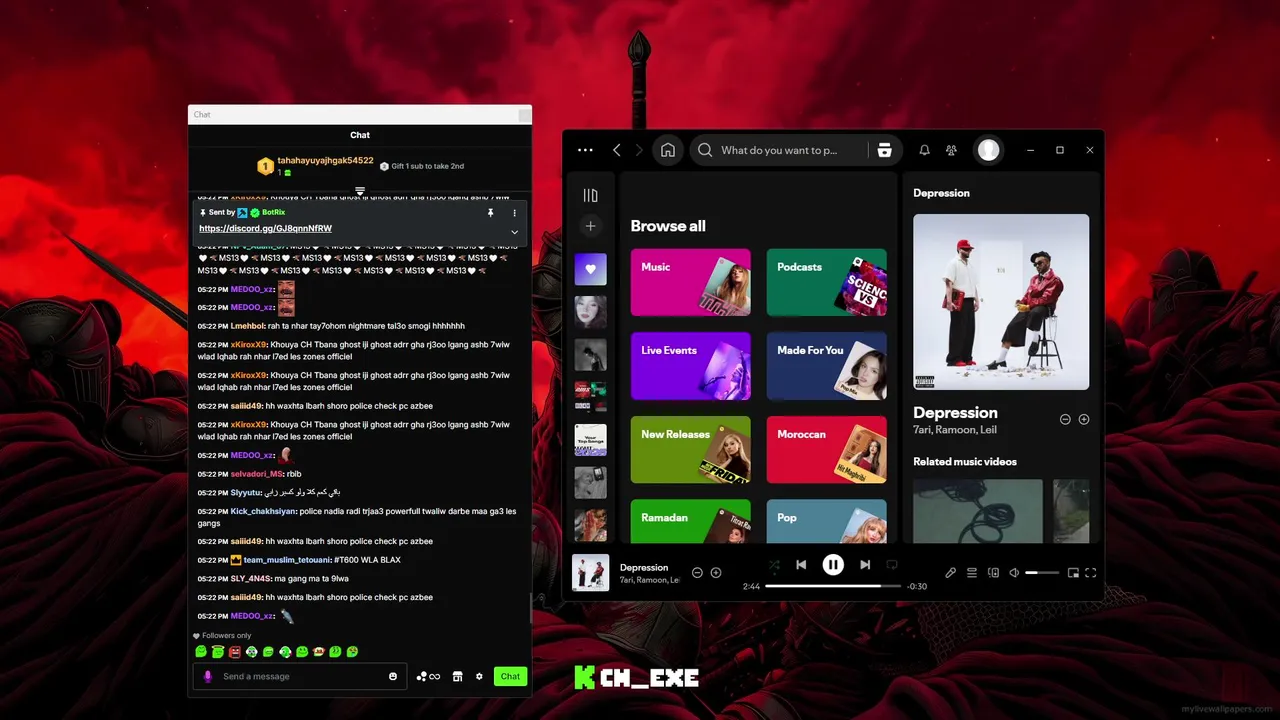Open the Spotify miniplayer
Image resolution: width=1280 pixels, height=720 pixels.
click(1073, 573)
